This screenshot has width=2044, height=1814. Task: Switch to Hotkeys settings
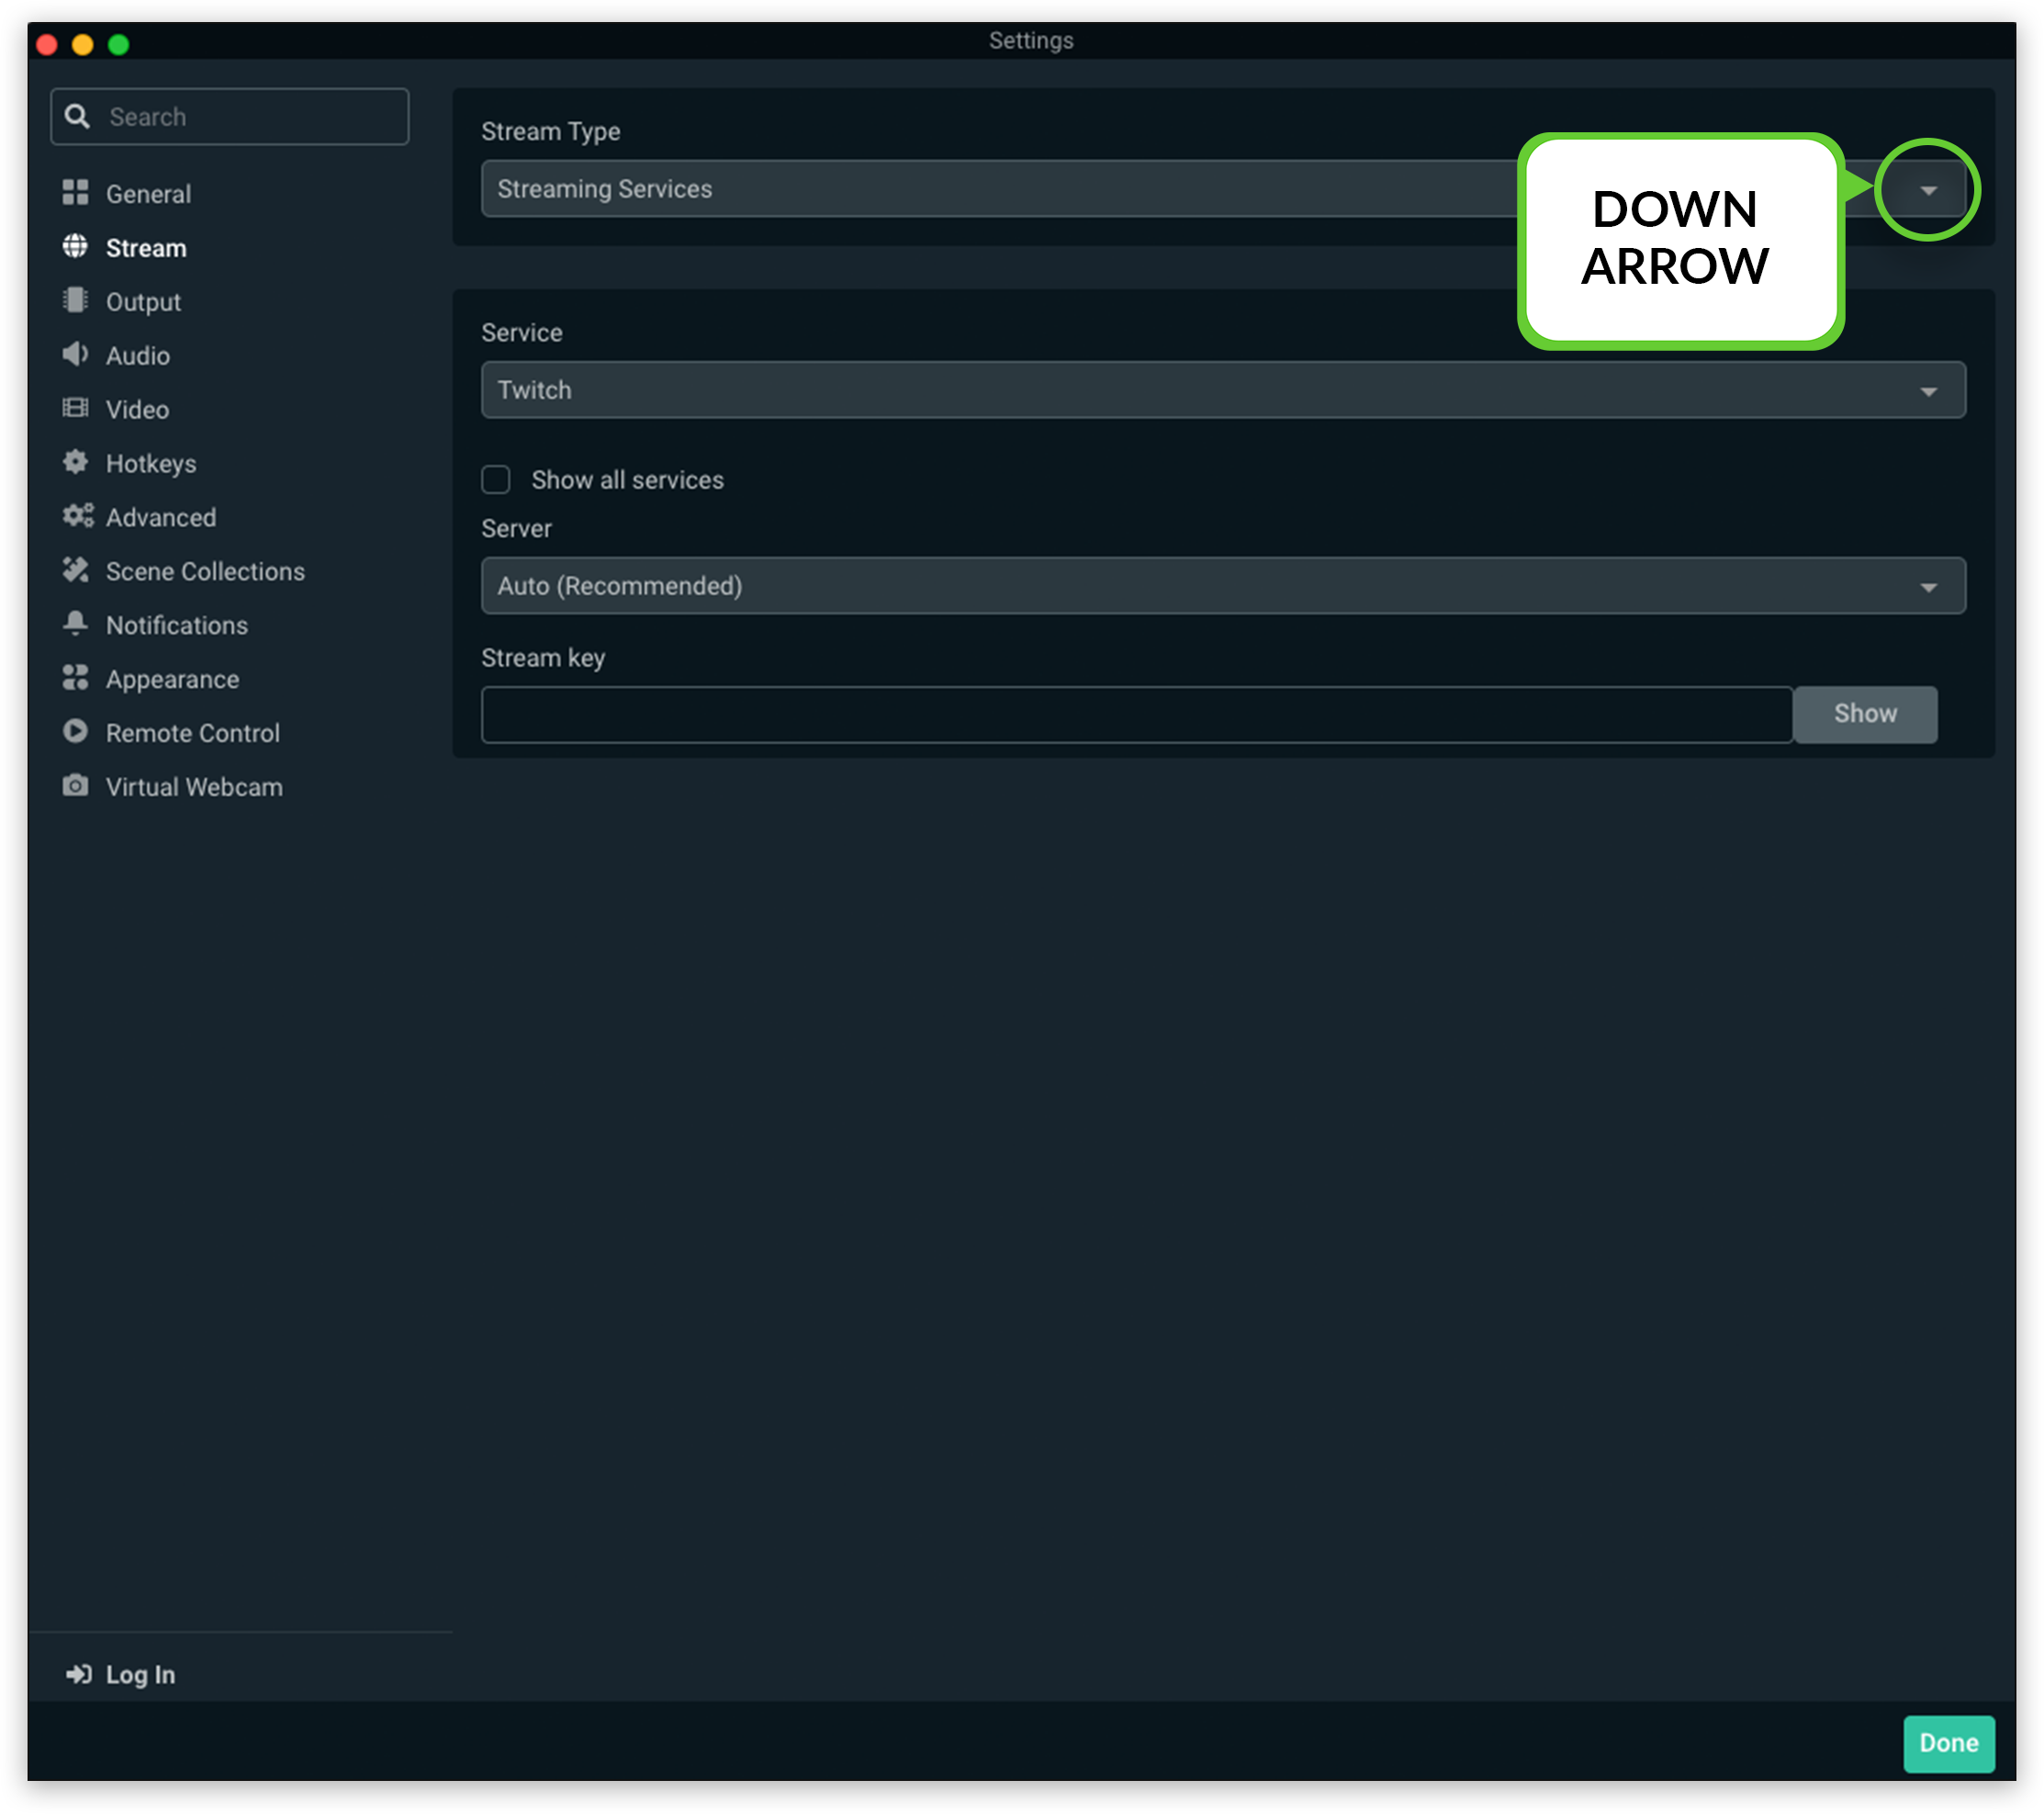(x=151, y=464)
